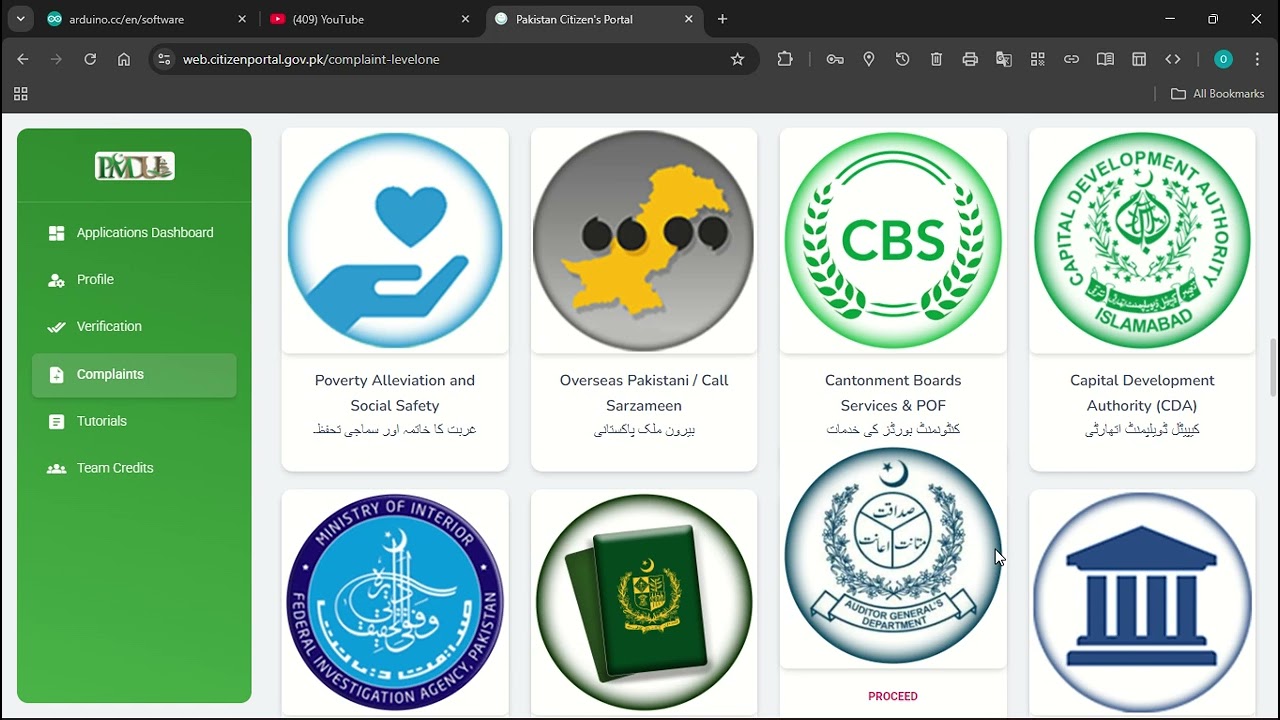Image resolution: width=1280 pixels, height=720 pixels.
Task: Click PROCEED under the Auditor General card
Action: pos(893,696)
